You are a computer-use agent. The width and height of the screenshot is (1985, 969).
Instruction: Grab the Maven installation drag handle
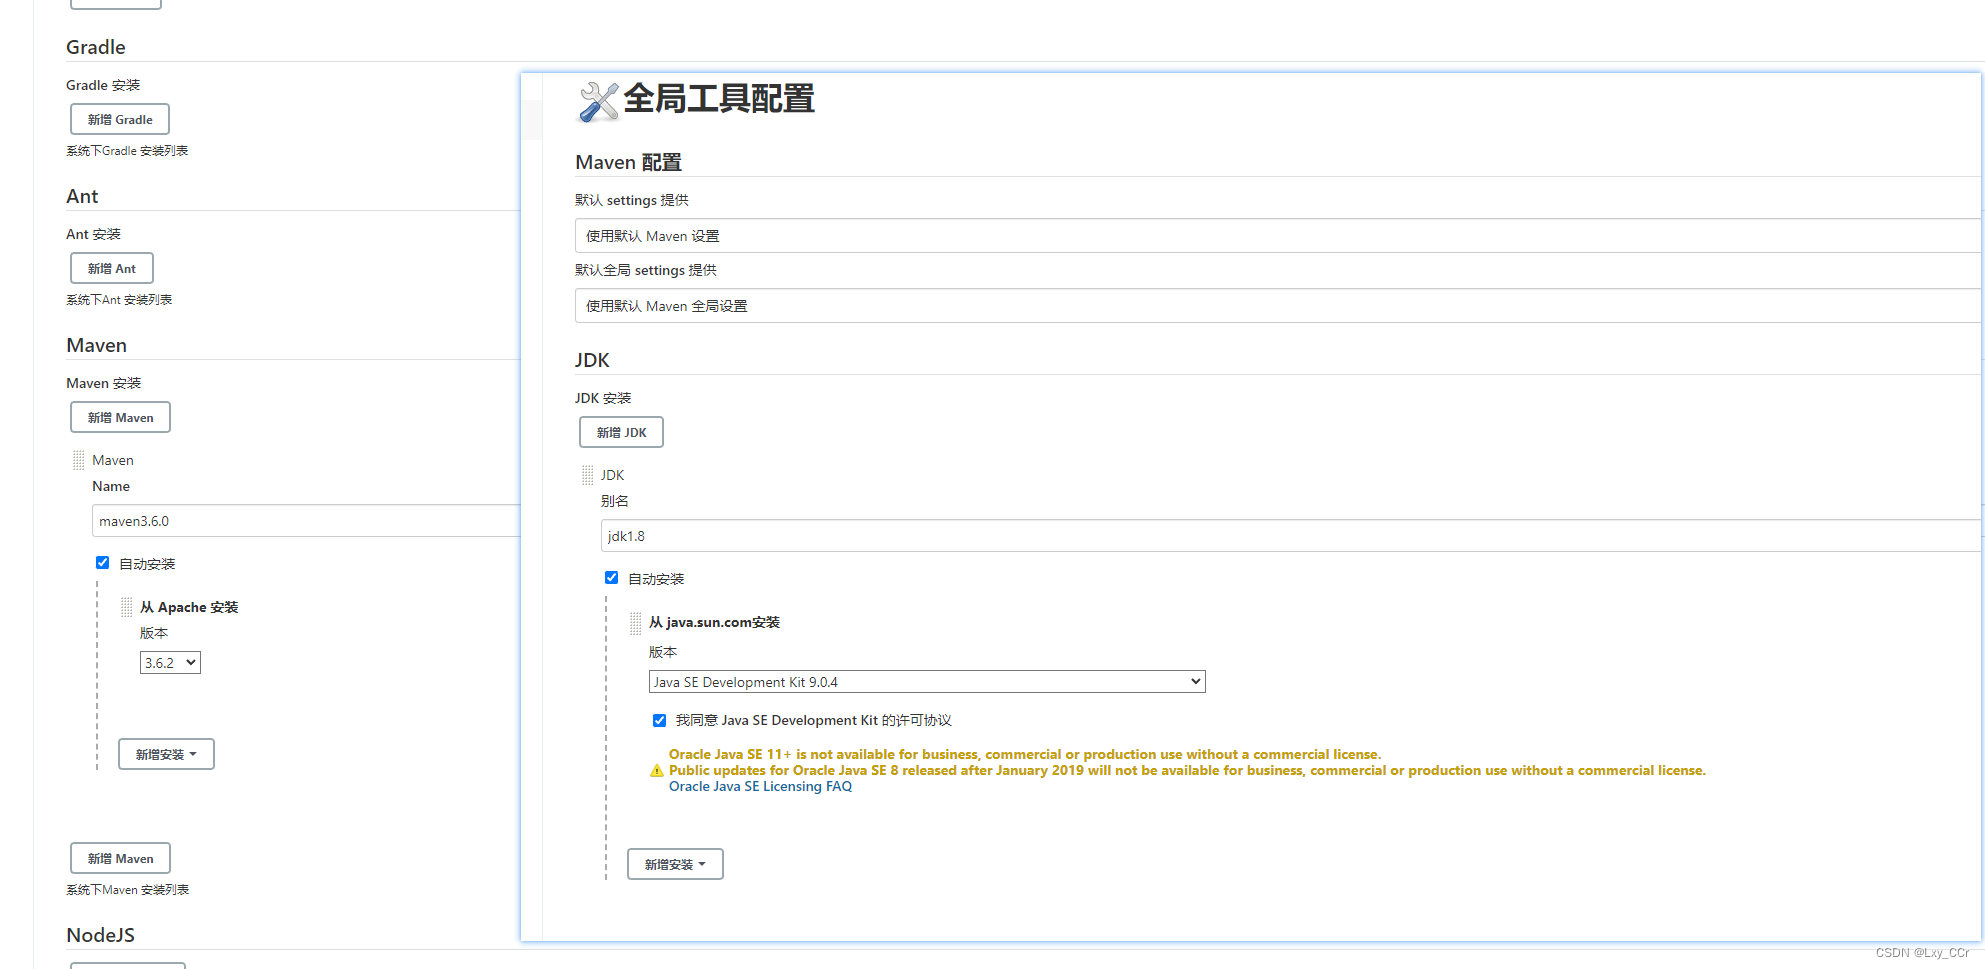pyautogui.click(x=79, y=460)
